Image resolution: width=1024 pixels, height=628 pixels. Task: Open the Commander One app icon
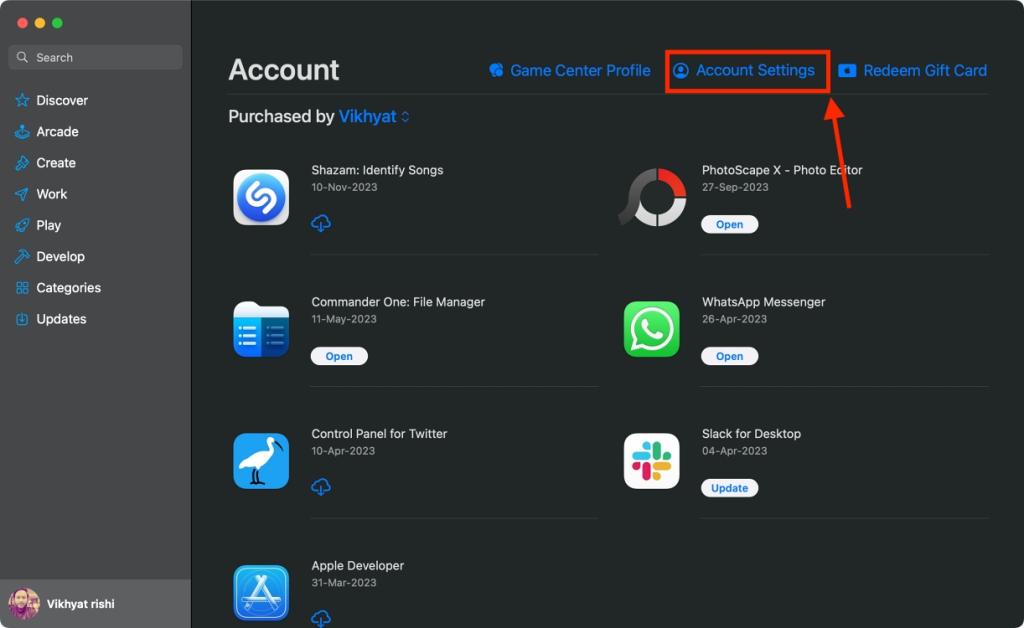pos(261,329)
